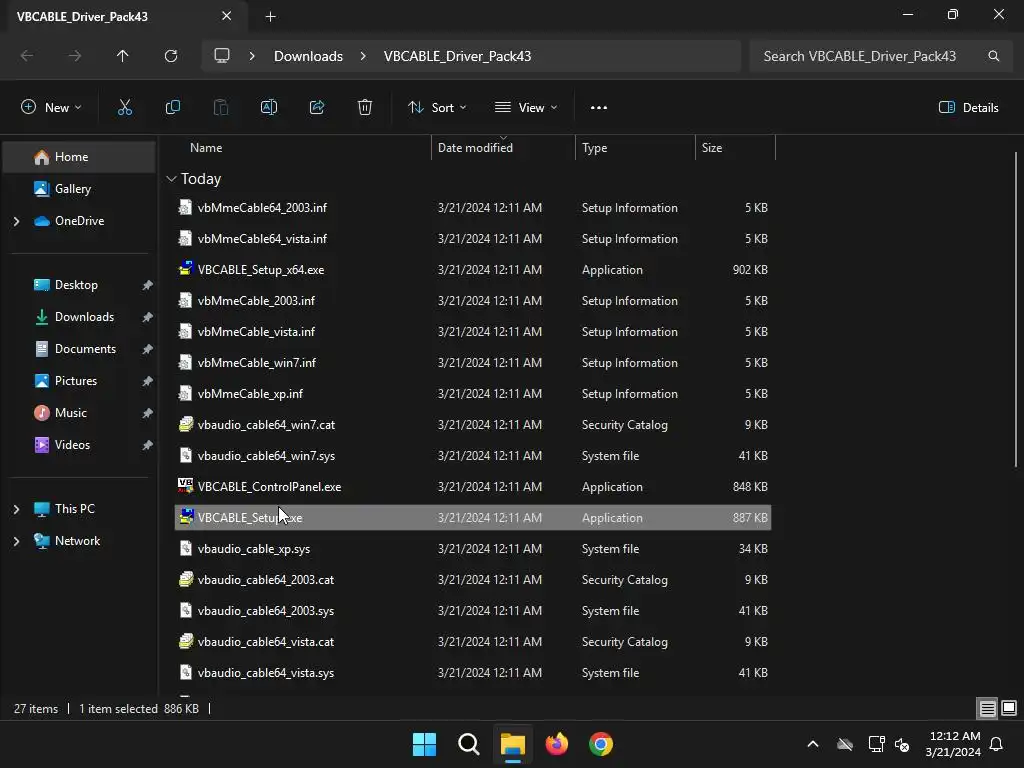This screenshot has width=1024, height=768.
Task: Click the forward navigation arrow
Action: click(x=75, y=56)
